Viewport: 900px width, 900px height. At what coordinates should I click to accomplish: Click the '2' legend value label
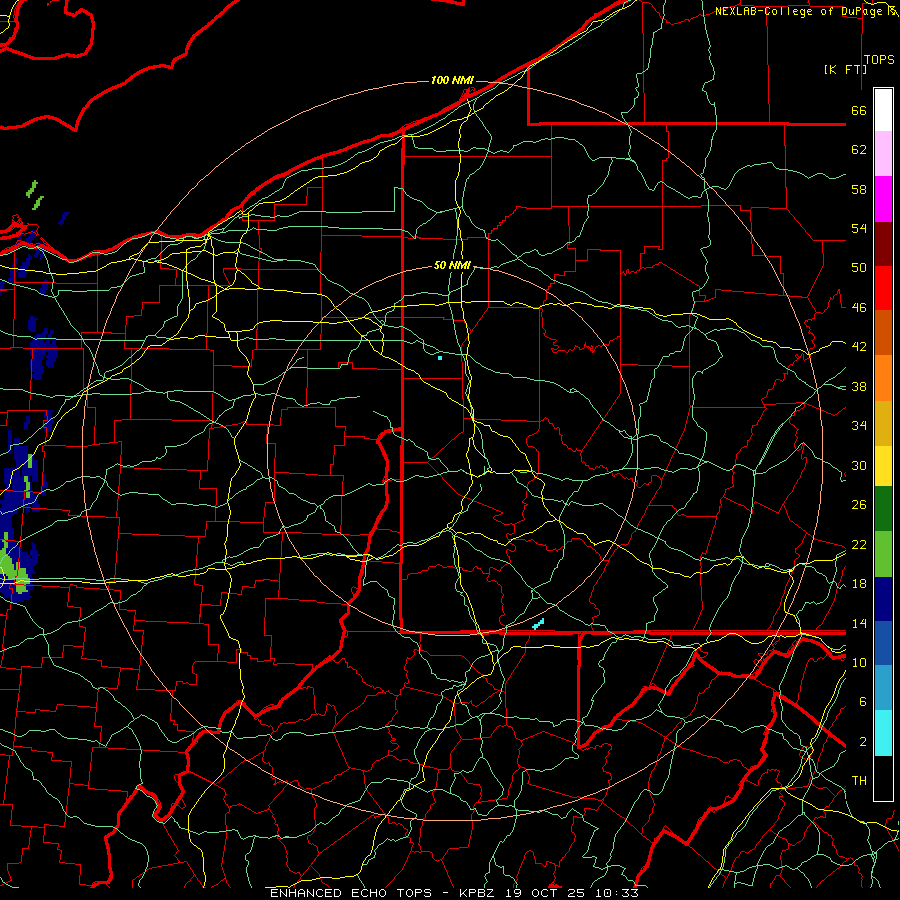(x=863, y=742)
